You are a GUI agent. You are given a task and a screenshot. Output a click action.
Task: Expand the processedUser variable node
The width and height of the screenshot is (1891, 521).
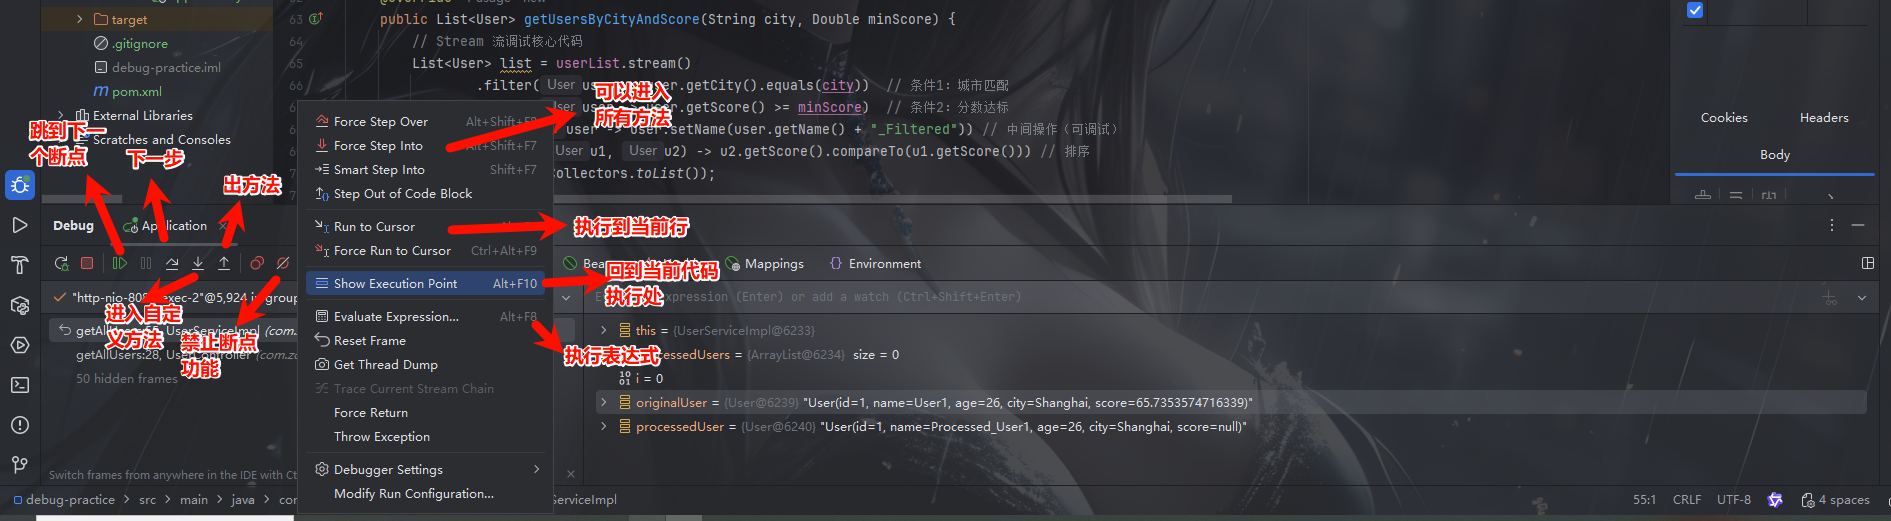[x=603, y=426]
